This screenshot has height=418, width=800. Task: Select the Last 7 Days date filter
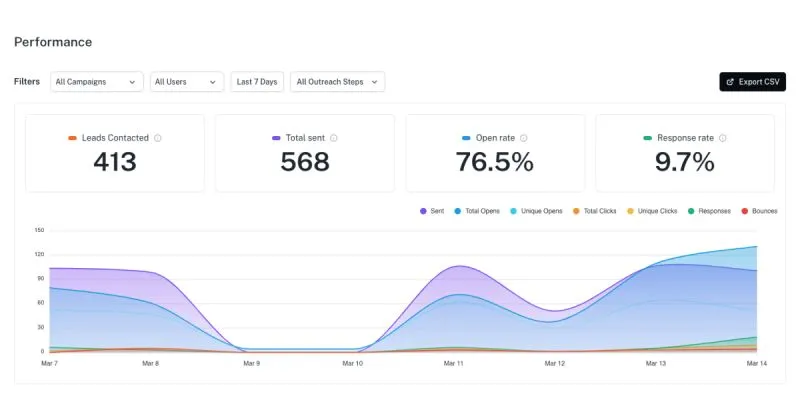coord(257,82)
